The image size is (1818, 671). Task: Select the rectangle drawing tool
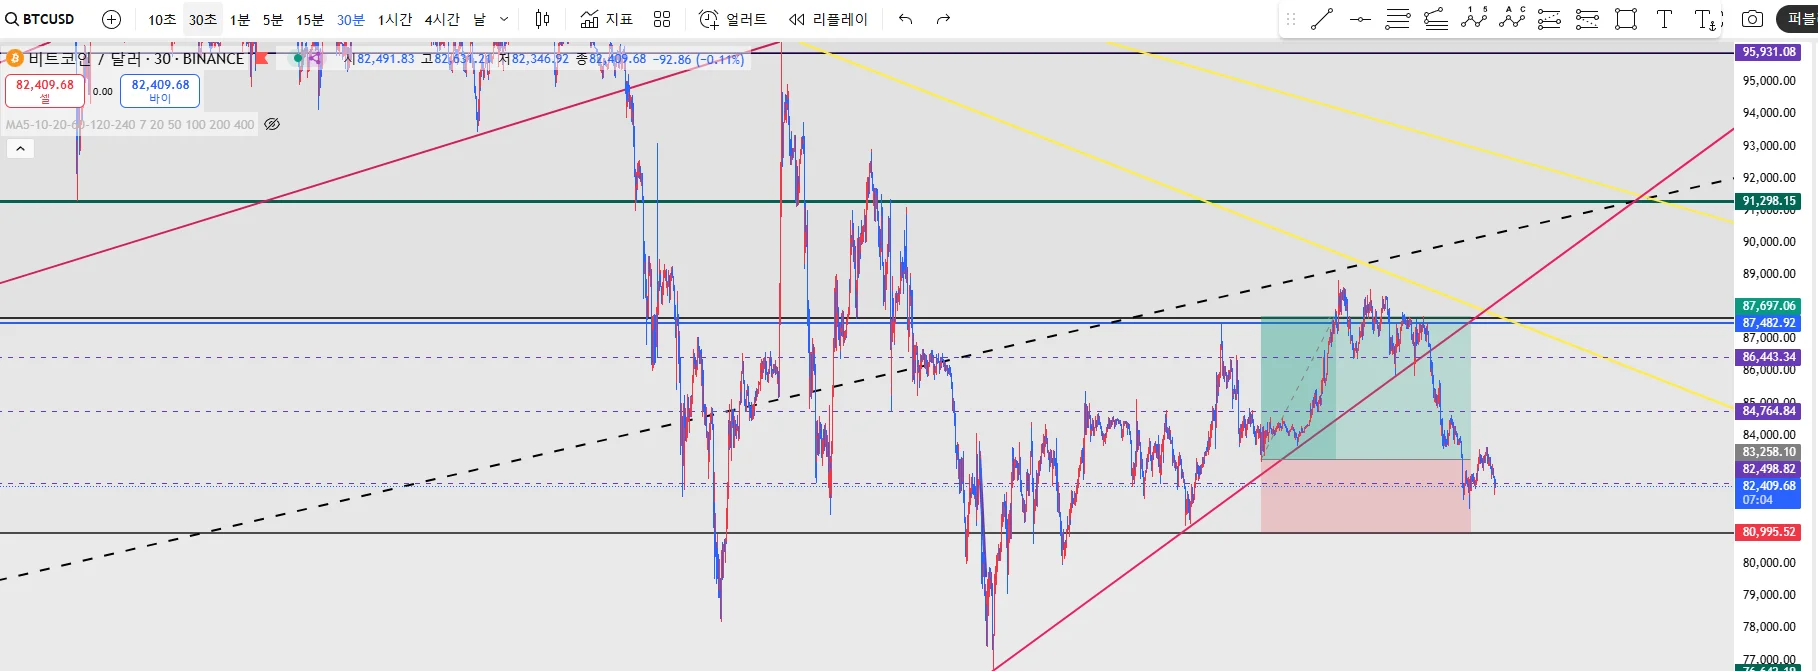click(1626, 19)
